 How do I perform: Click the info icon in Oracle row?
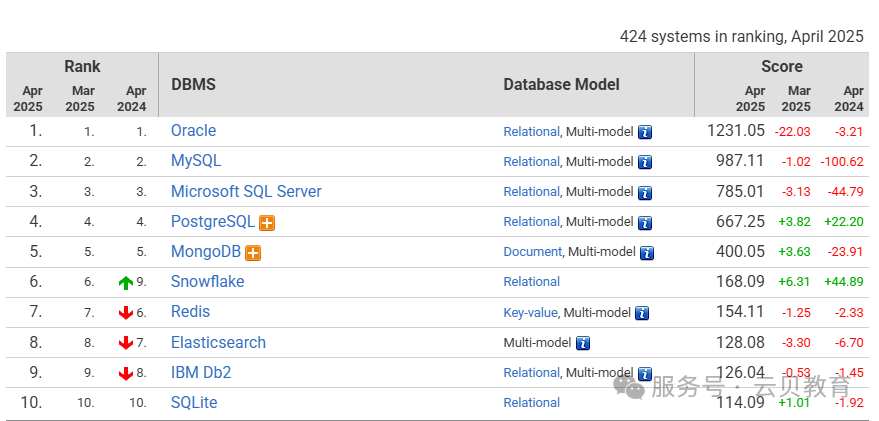coord(645,132)
